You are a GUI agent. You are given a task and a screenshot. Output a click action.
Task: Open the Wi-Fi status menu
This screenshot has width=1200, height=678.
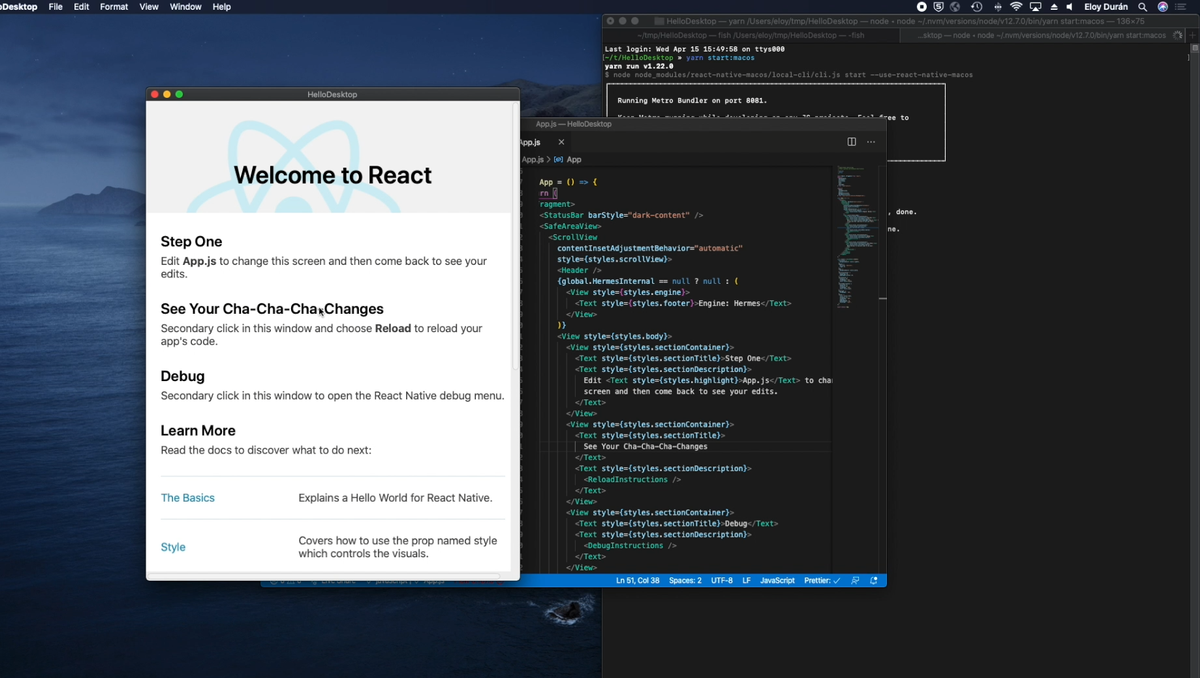pos(1017,6)
